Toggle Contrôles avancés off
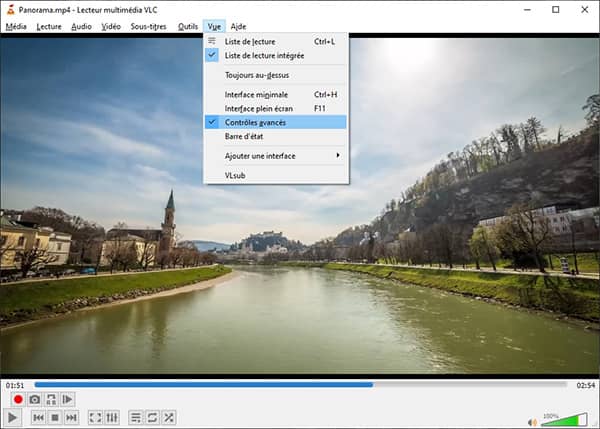Image resolution: width=600 pixels, height=429 pixels. tap(276, 122)
